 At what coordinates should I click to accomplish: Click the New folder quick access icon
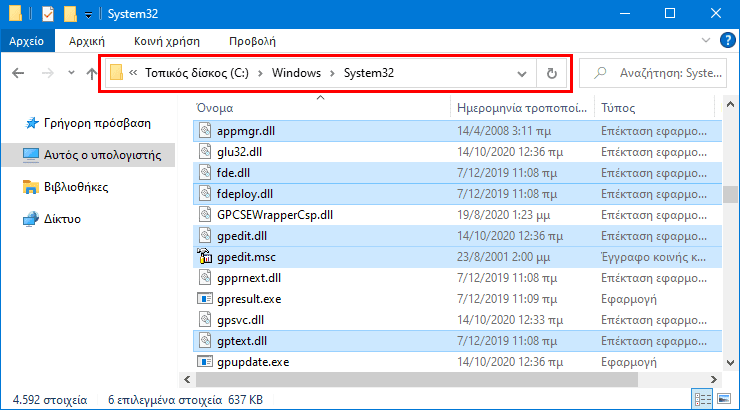click(x=70, y=14)
